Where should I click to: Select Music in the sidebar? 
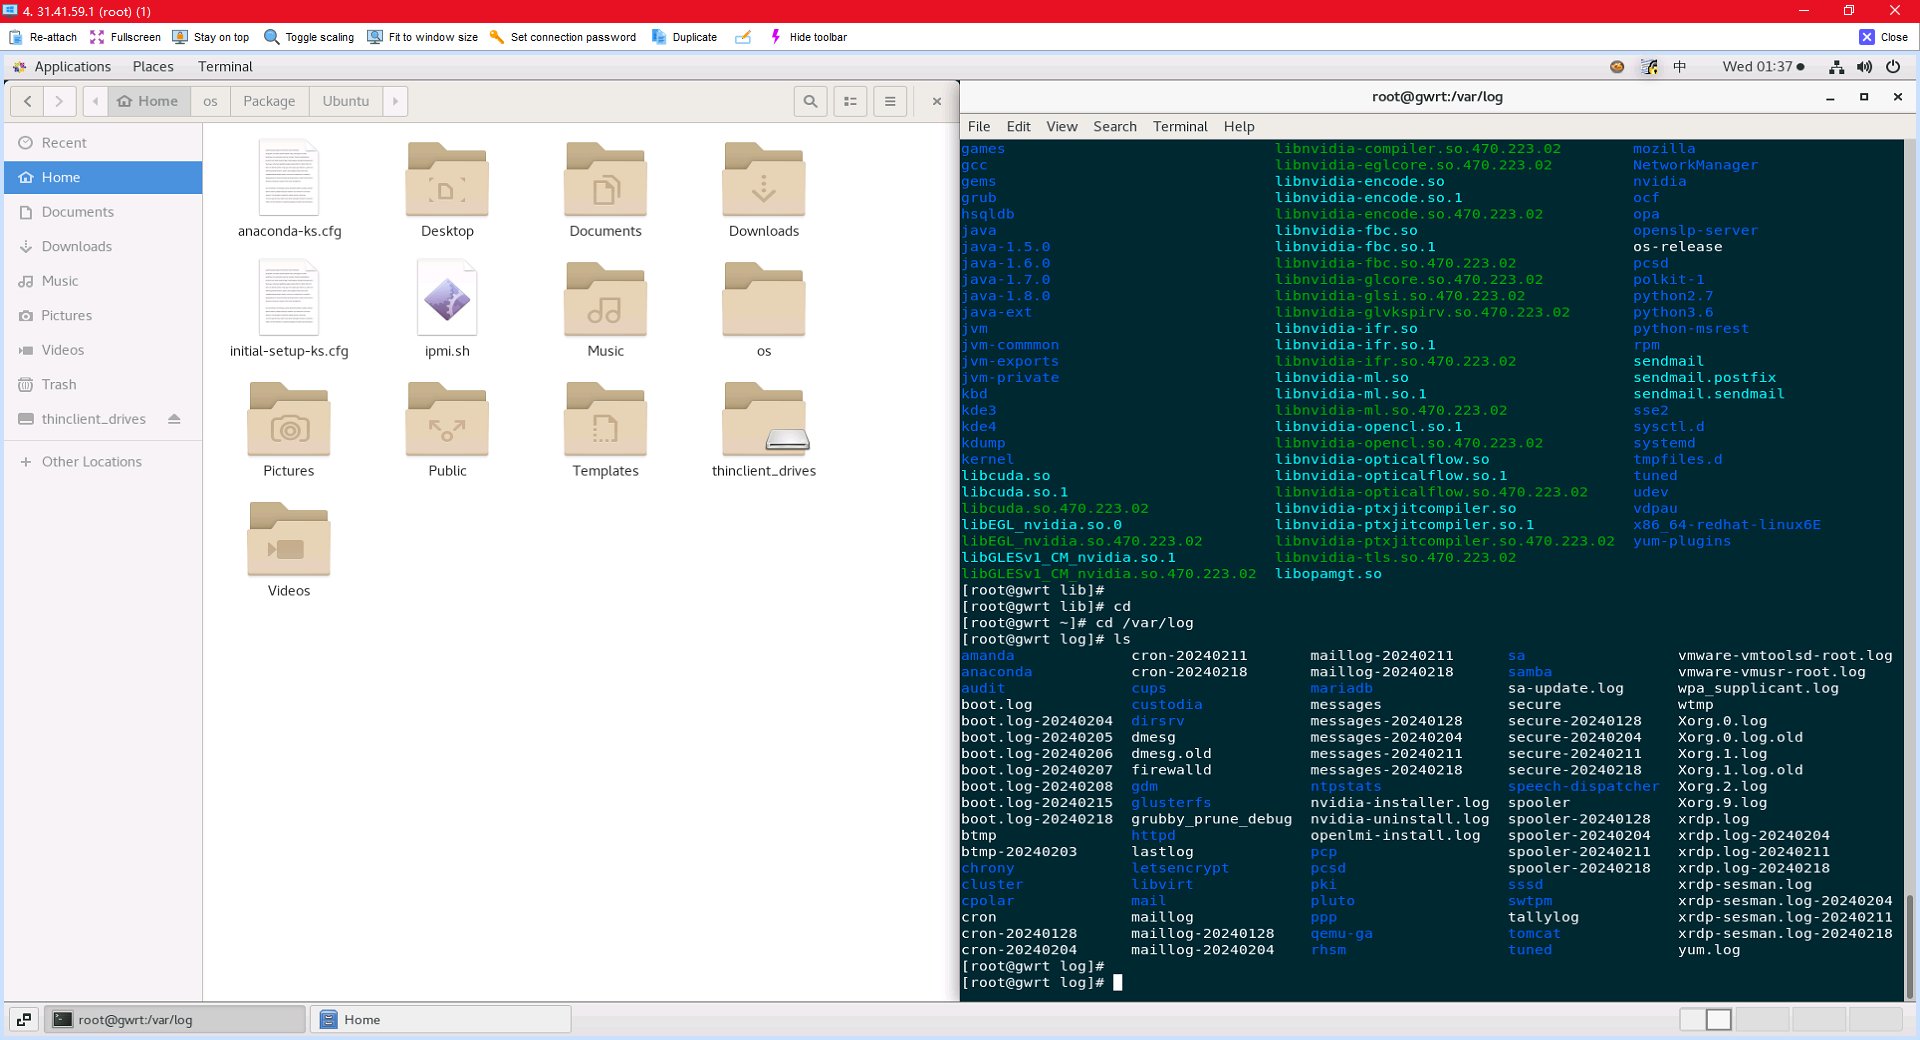click(103, 281)
